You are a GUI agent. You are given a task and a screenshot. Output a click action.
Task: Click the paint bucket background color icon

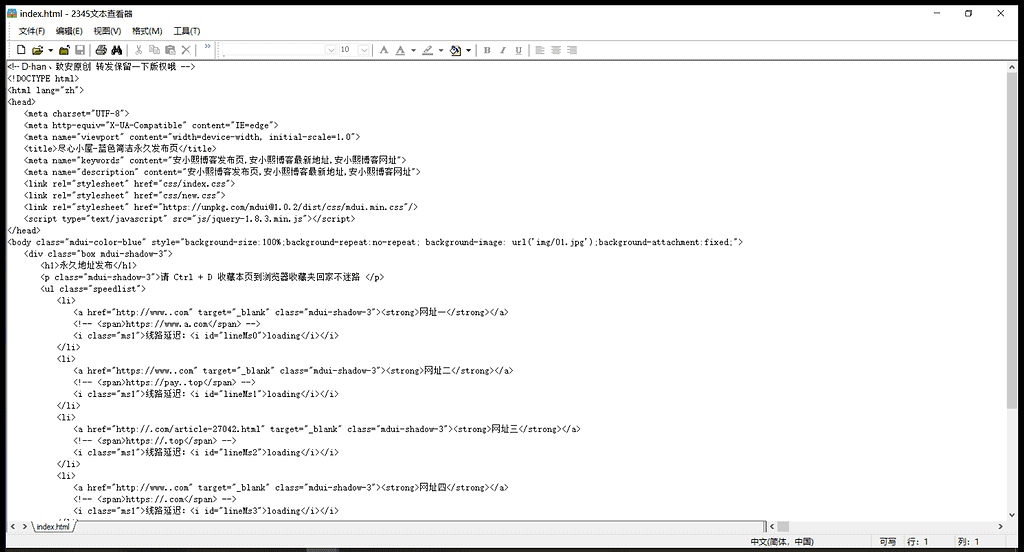coord(455,50)
